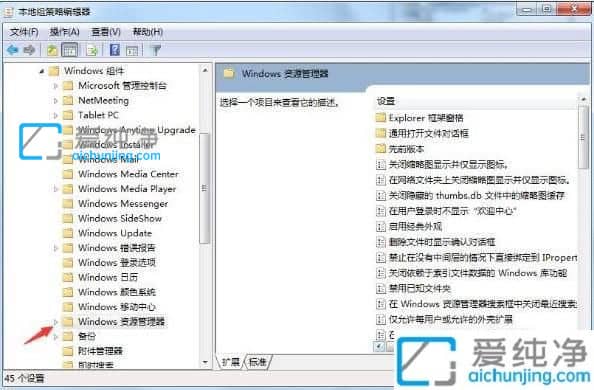Viewport: 594px width, 390px height.
Task: Click the folder icon of 附件管理器
Action: point(68,351)
